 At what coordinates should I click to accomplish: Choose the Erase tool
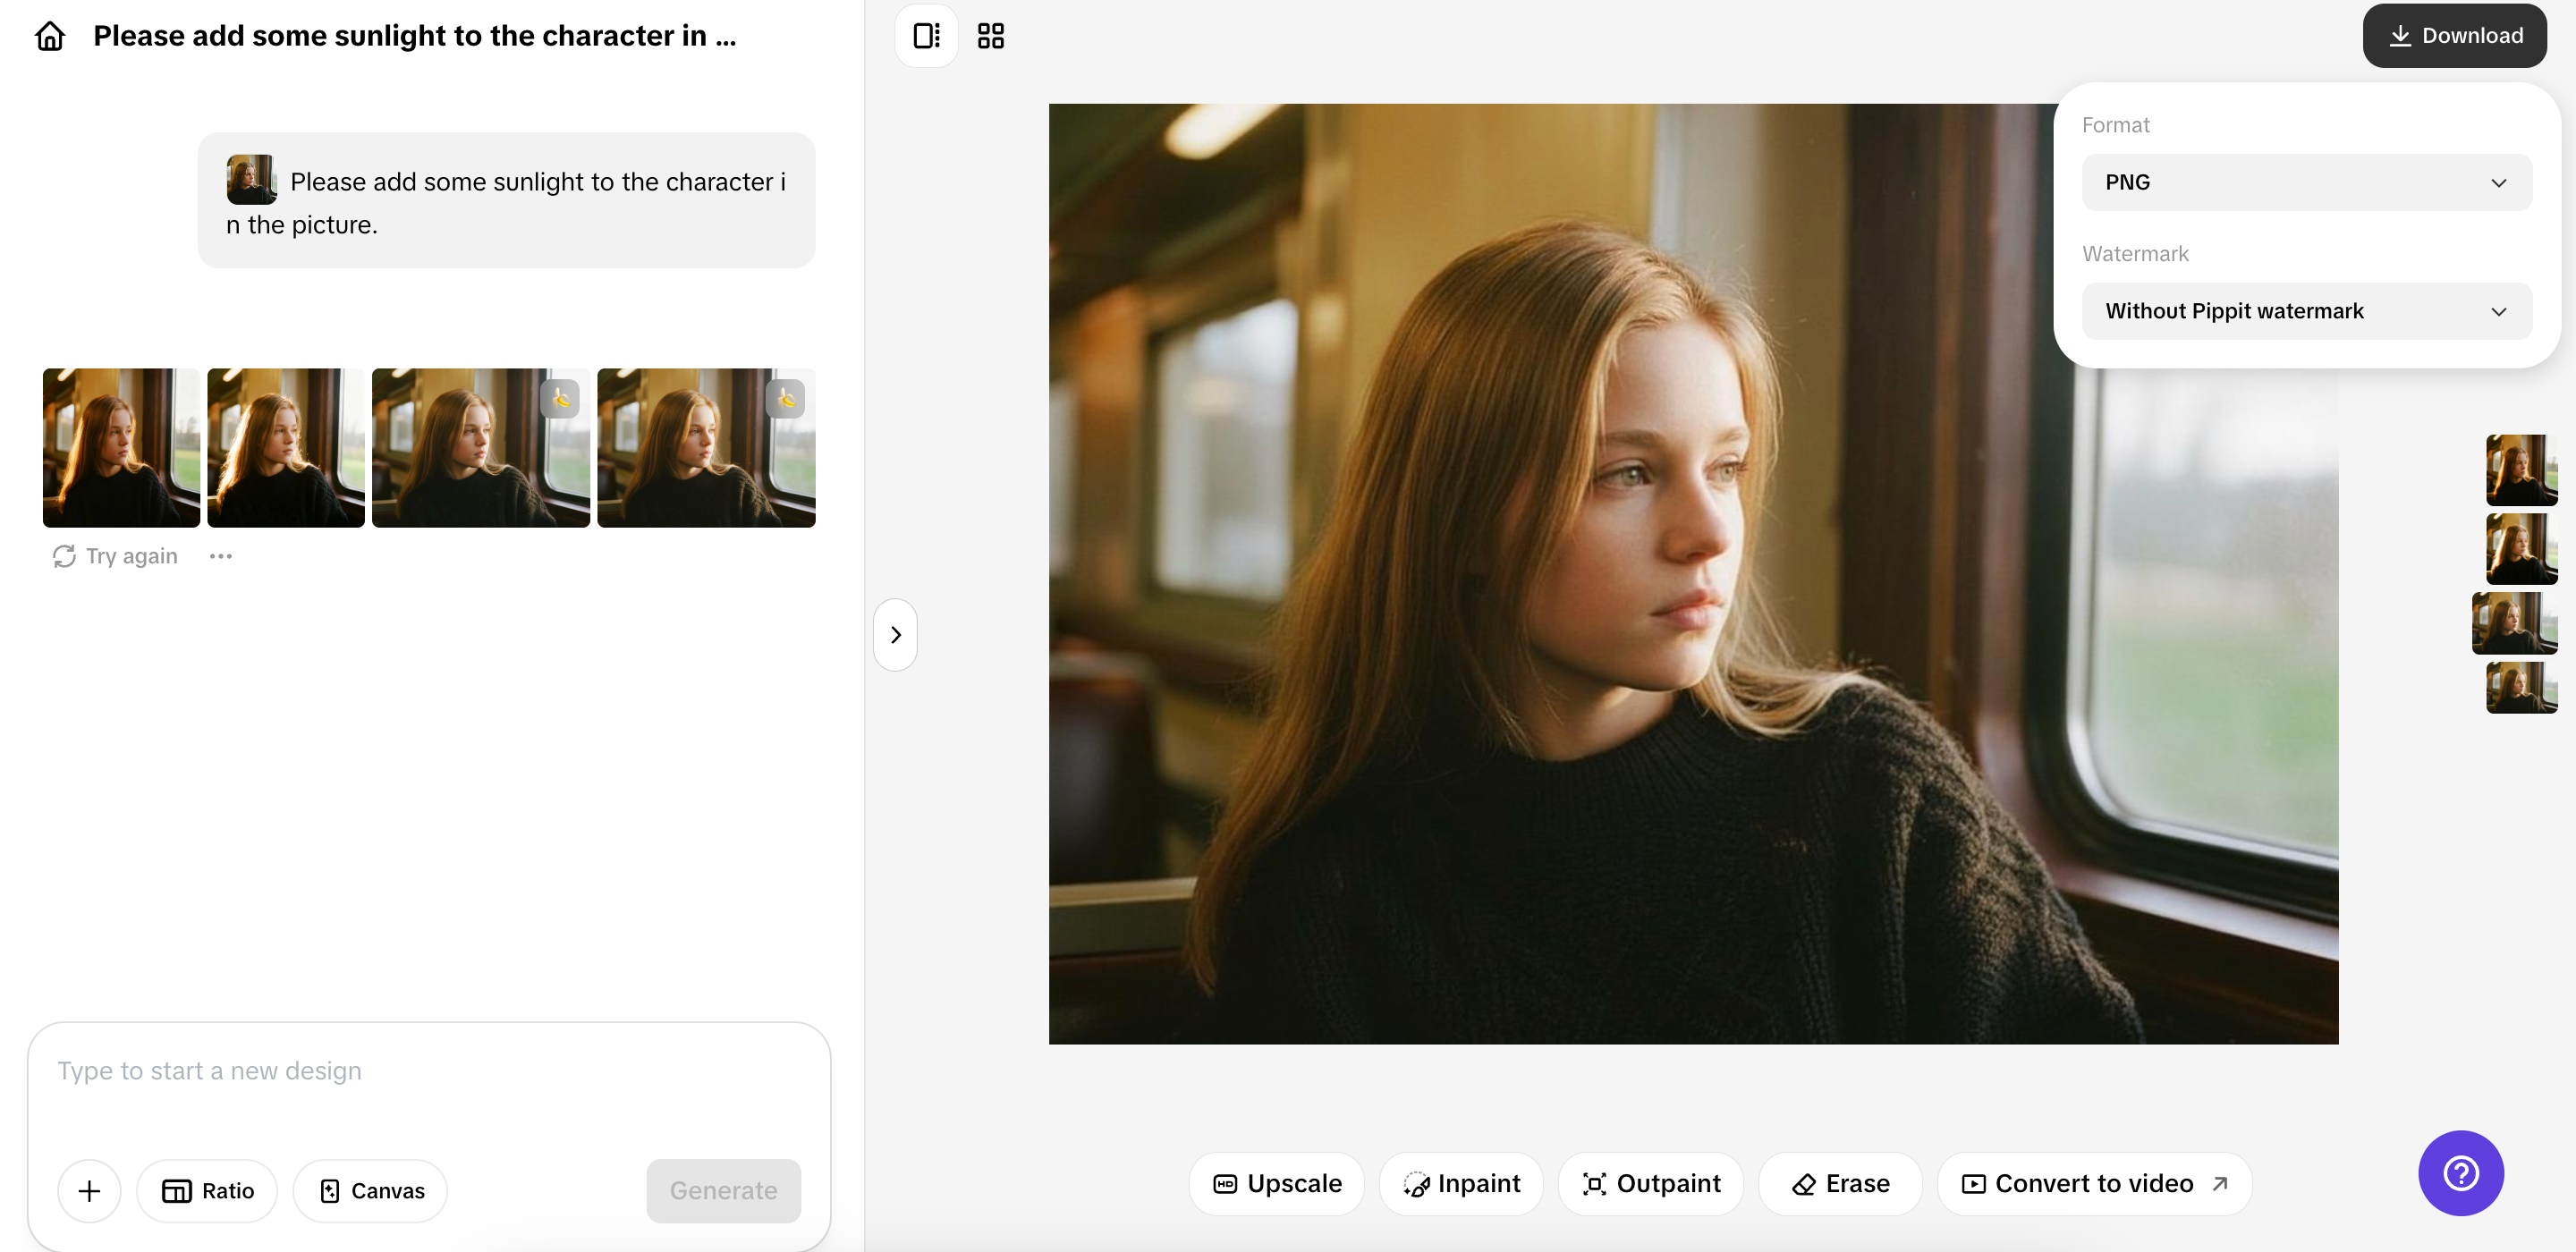[1840, 1183]
